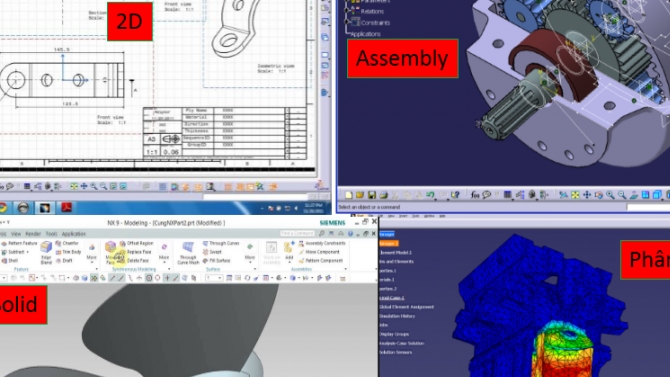This screenshot has height=377, width=670.
Task: Open Subtract dropdown arrow in NX ribbon
Action: [x=28, y=252]
